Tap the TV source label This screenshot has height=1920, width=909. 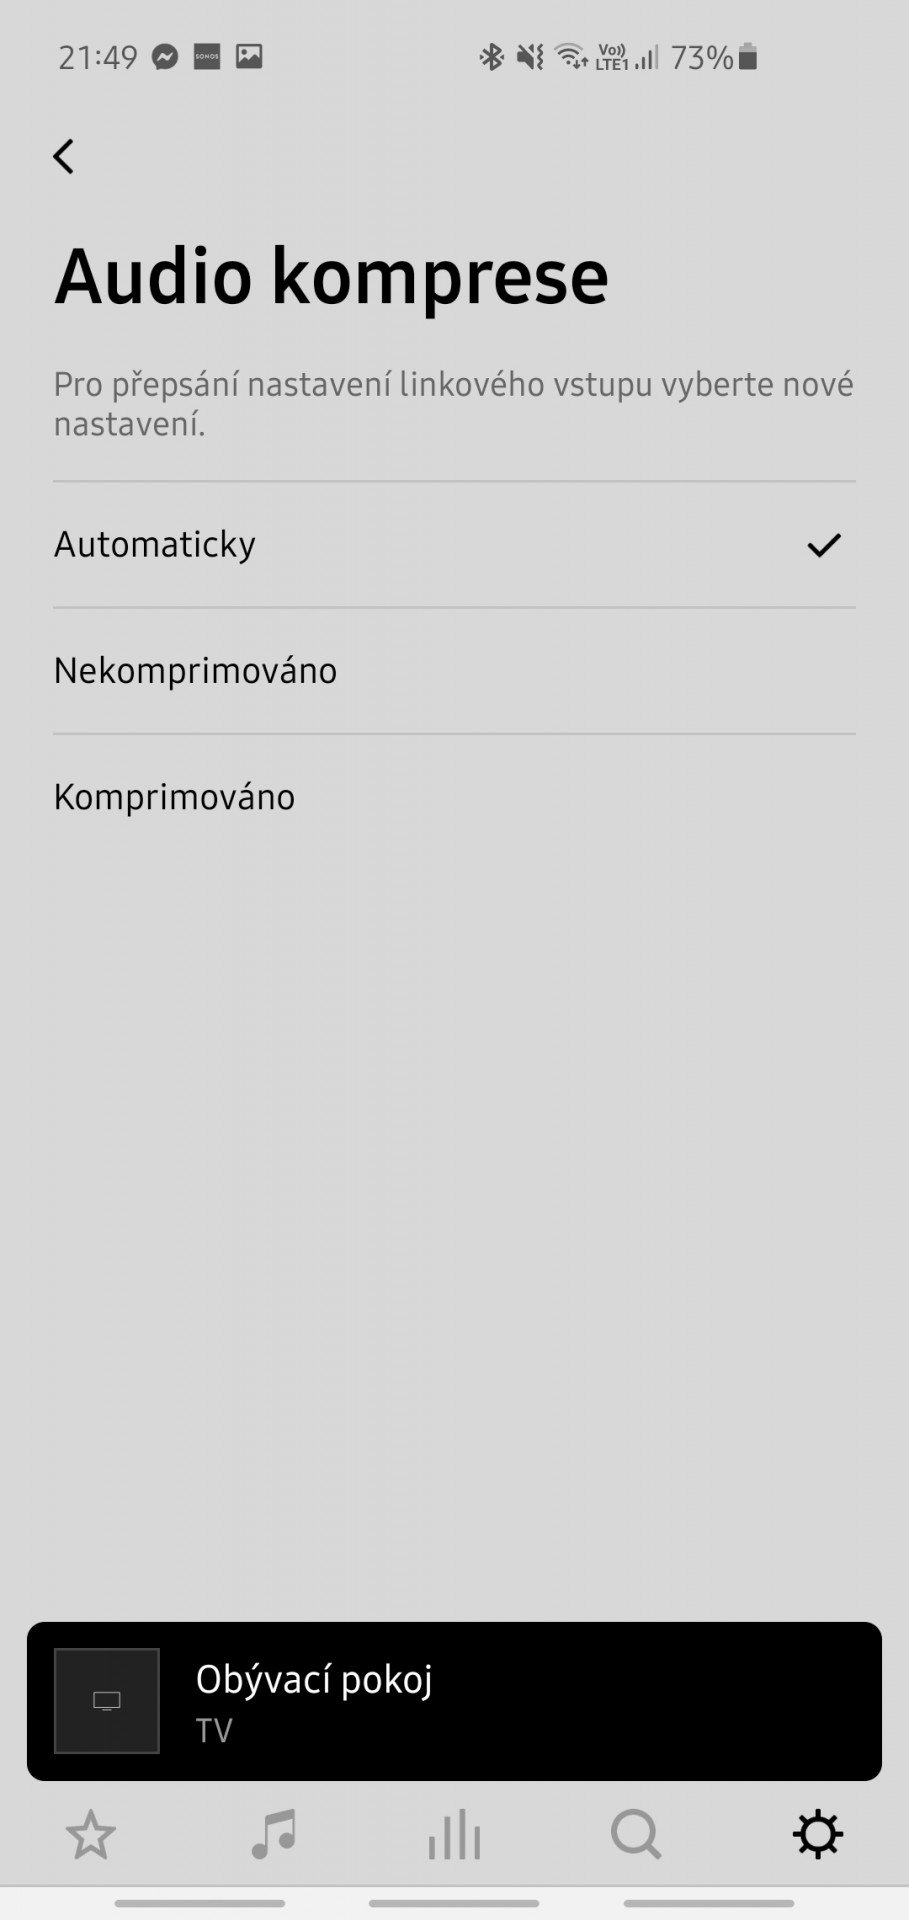(214, 1731)
